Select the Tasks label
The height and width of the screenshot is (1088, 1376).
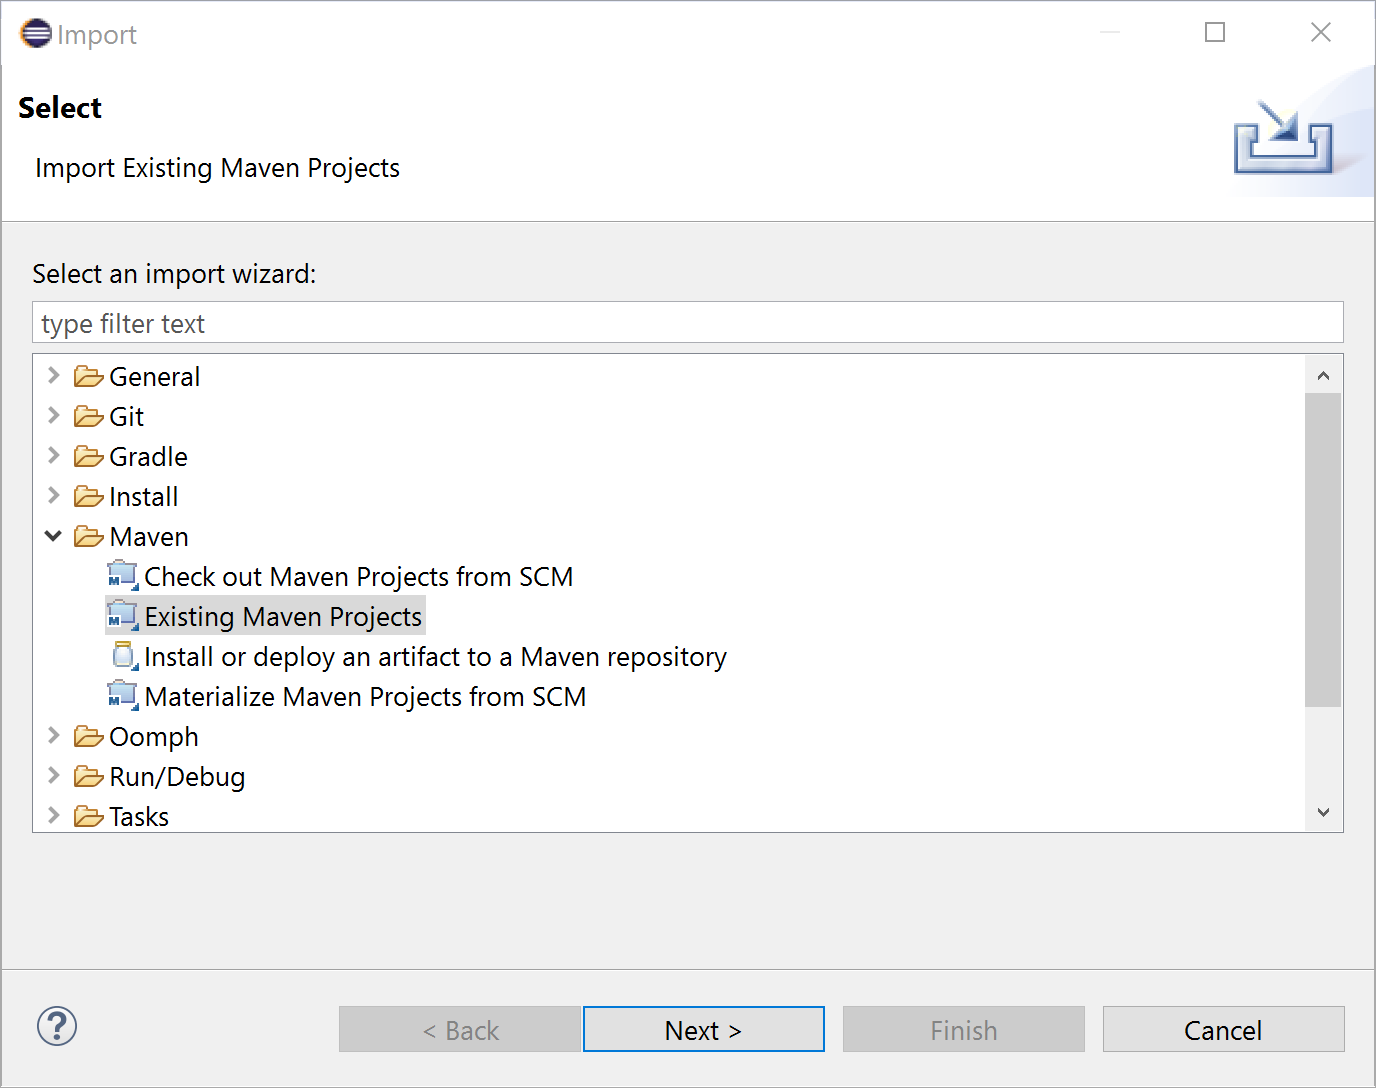pos(139,817)
